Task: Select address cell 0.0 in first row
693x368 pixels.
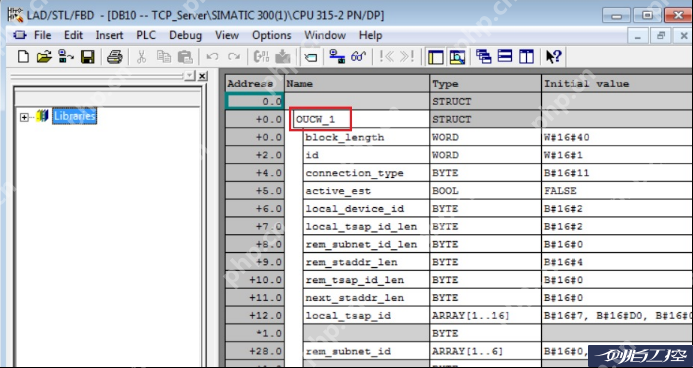Action: [254, 102]
